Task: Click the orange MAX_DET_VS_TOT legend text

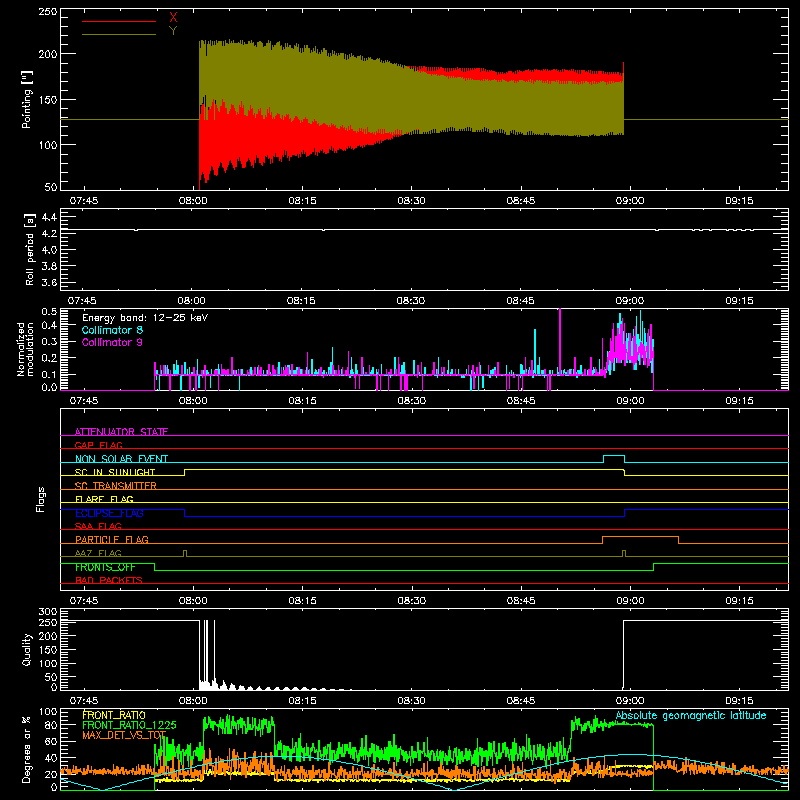Action: click(x=124, y=735)
